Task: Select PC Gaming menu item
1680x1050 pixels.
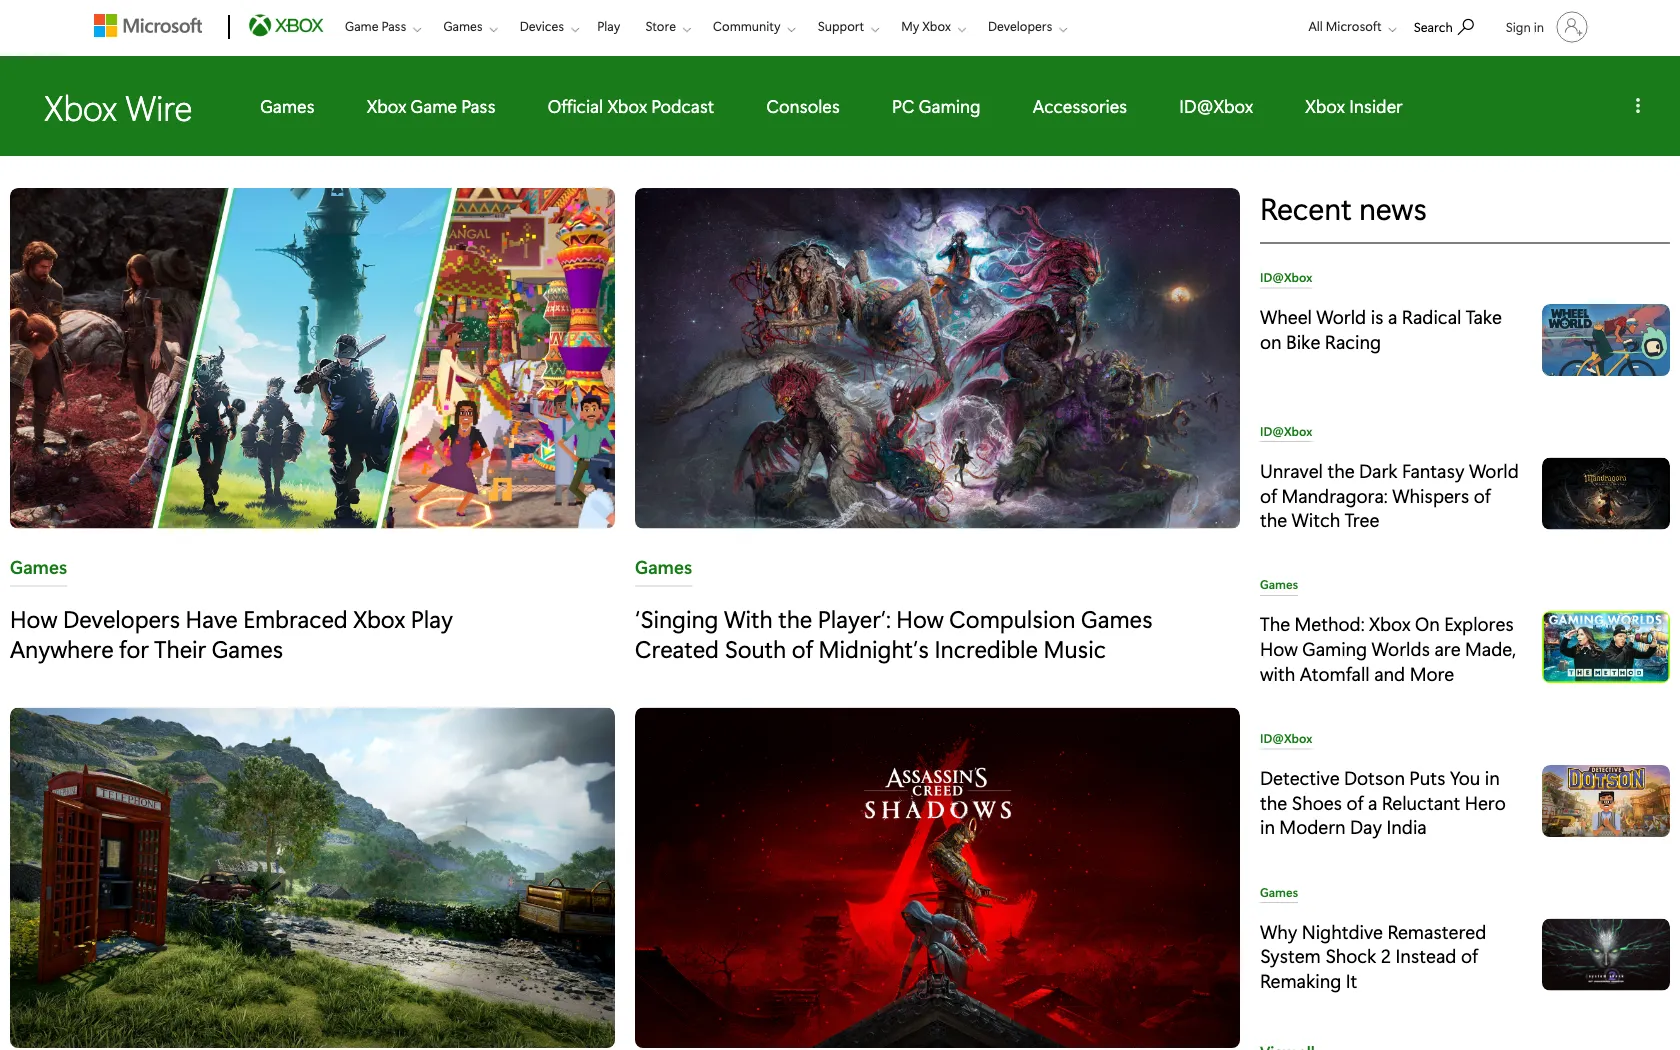Action: click(x=936, y=107)
